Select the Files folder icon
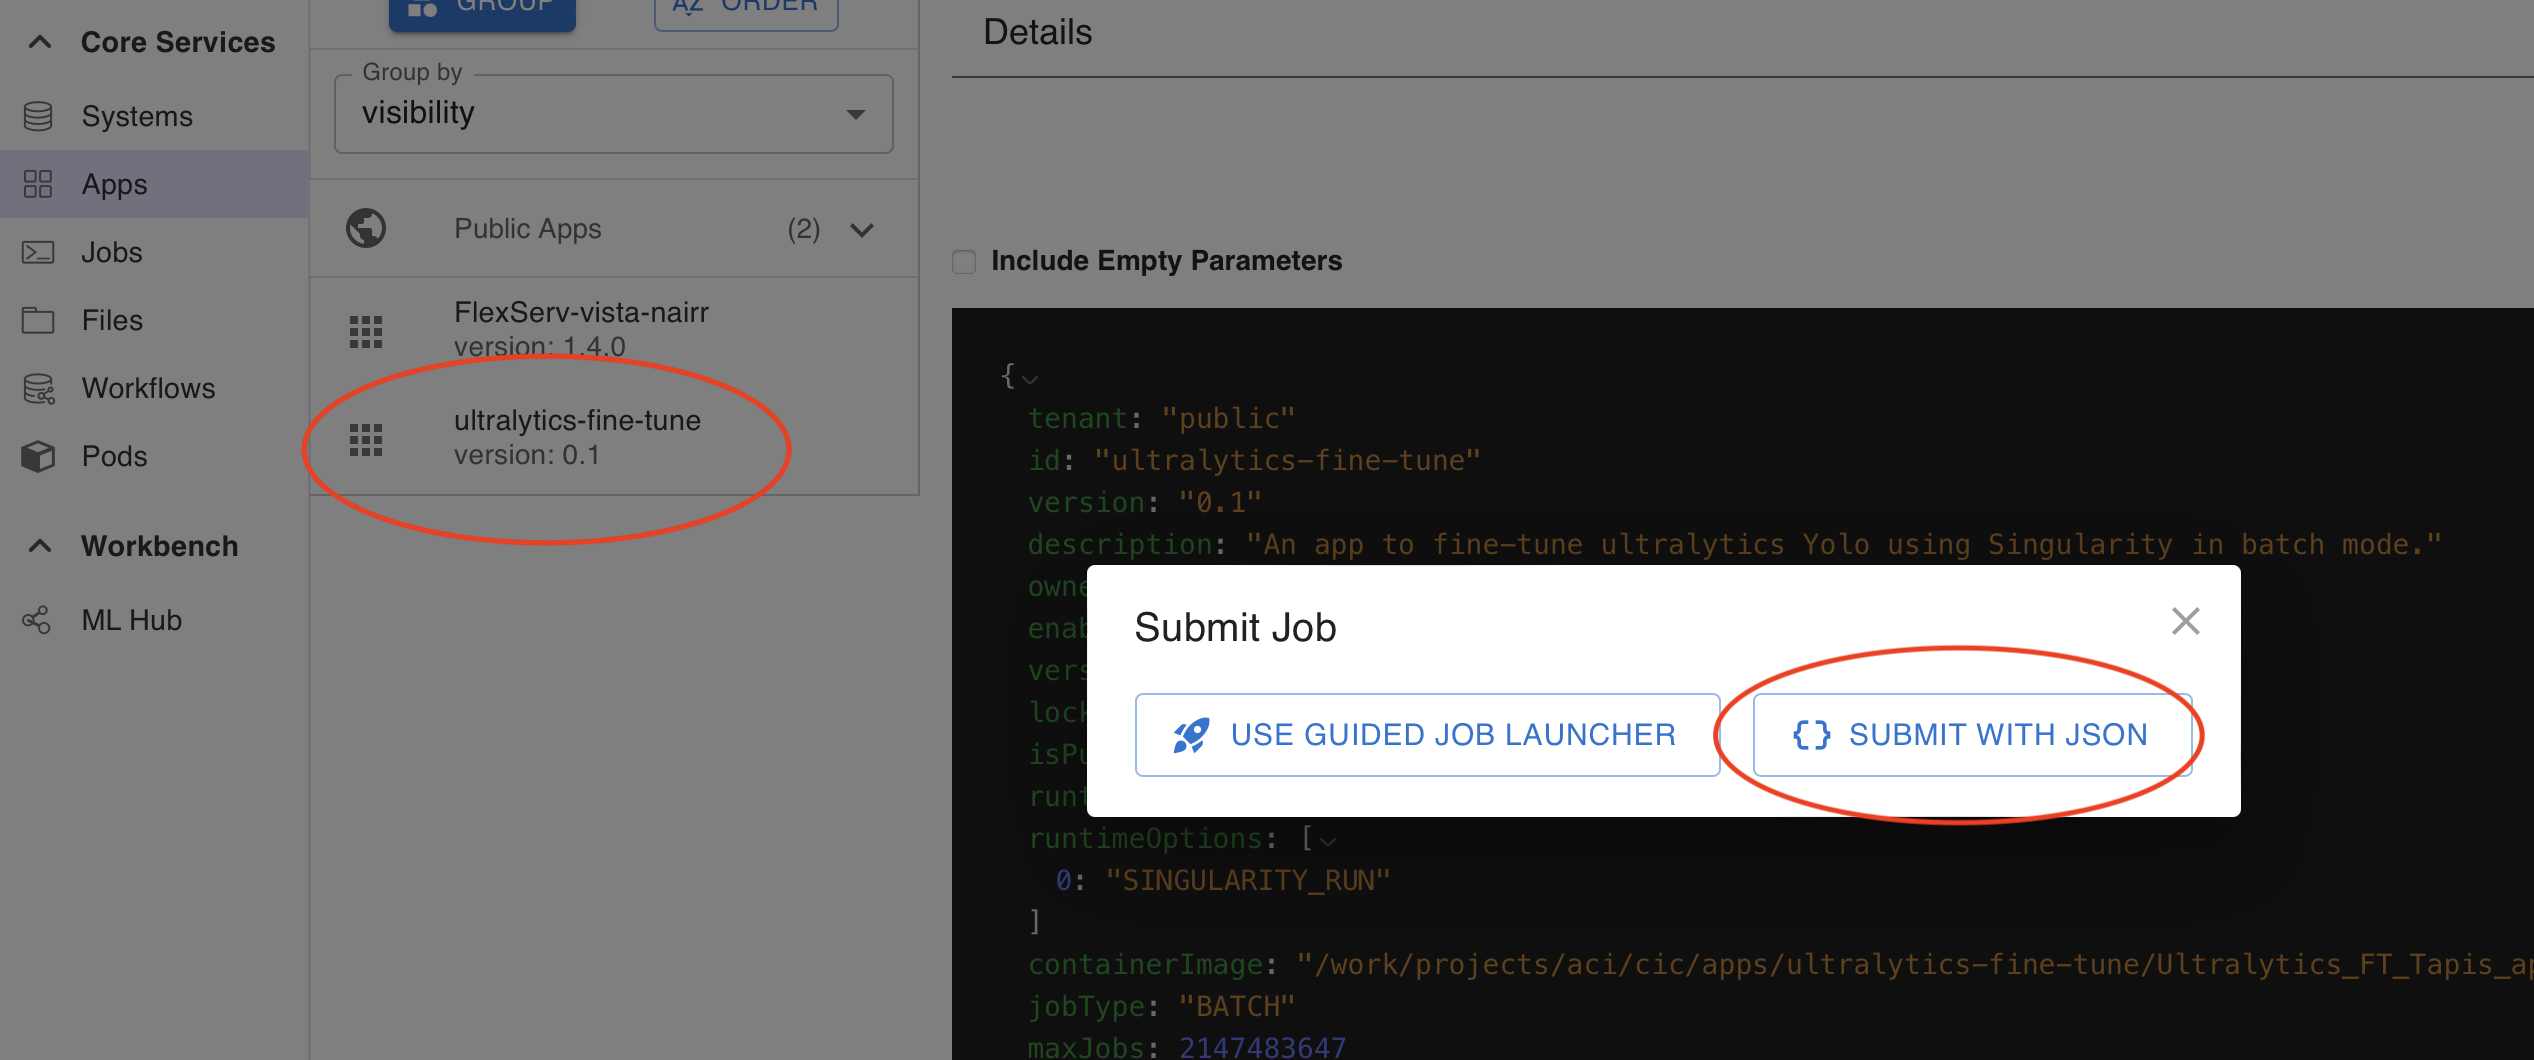 38,320
